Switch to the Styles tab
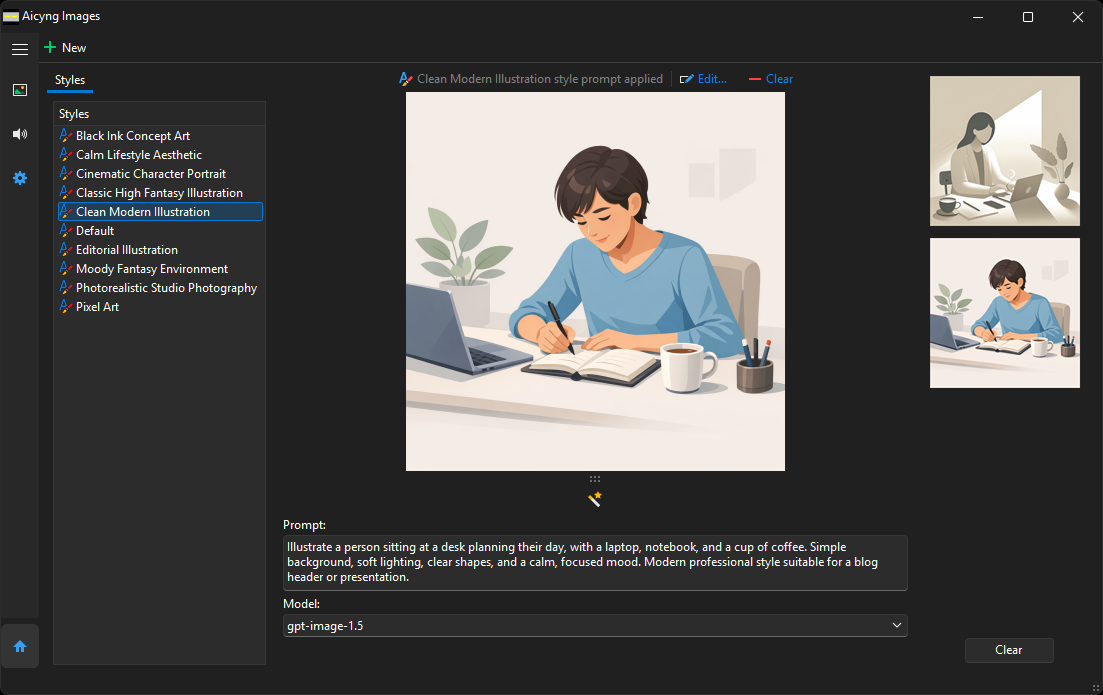 click(x=70, y=80)
